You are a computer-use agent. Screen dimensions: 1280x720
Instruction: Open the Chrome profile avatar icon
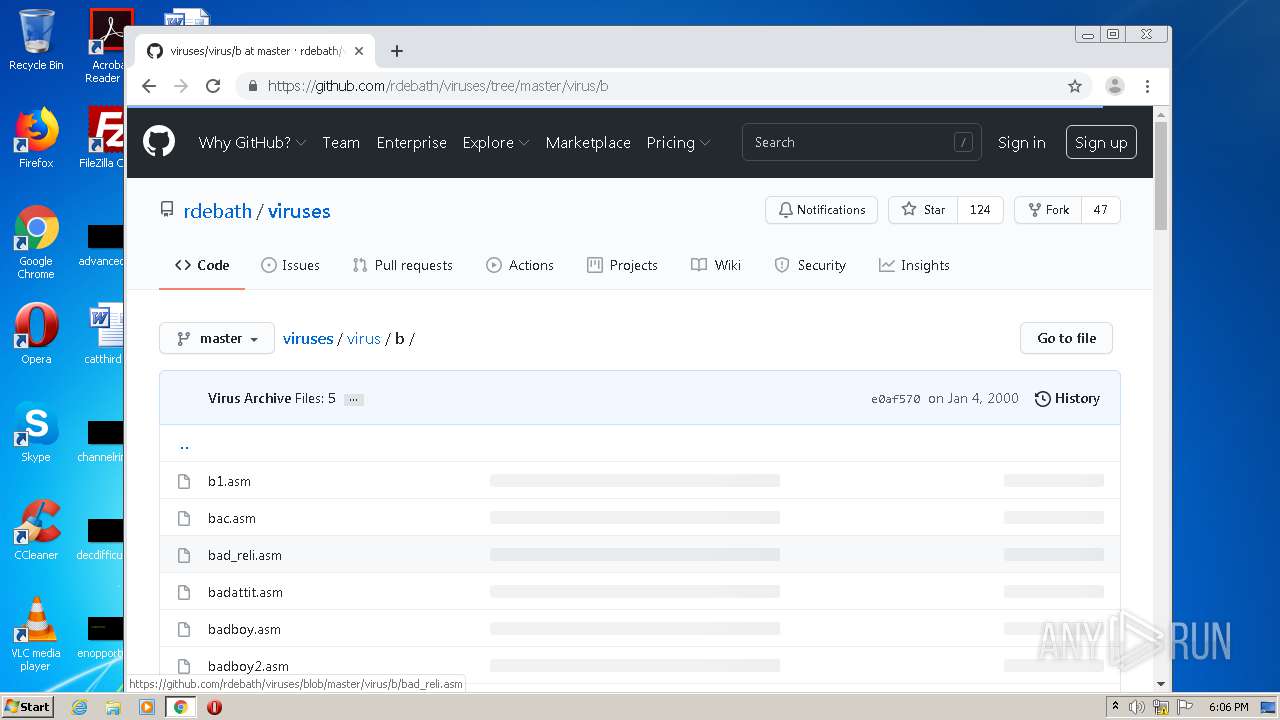coord(1115,86)
